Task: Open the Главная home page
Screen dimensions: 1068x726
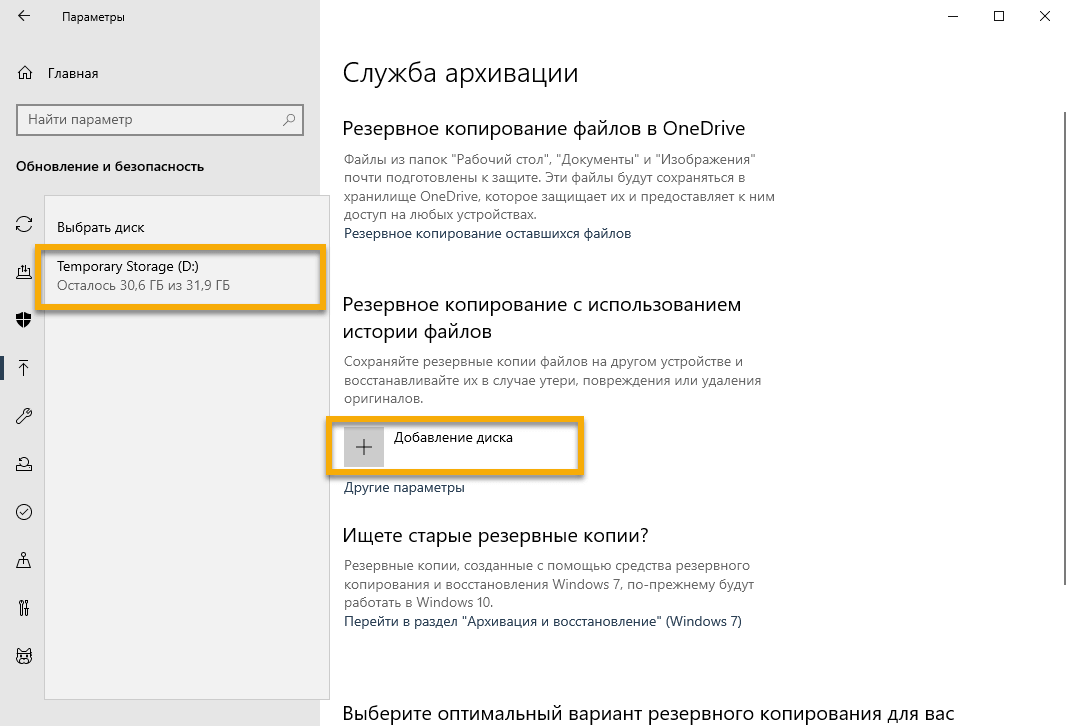Action: [58, 73]
